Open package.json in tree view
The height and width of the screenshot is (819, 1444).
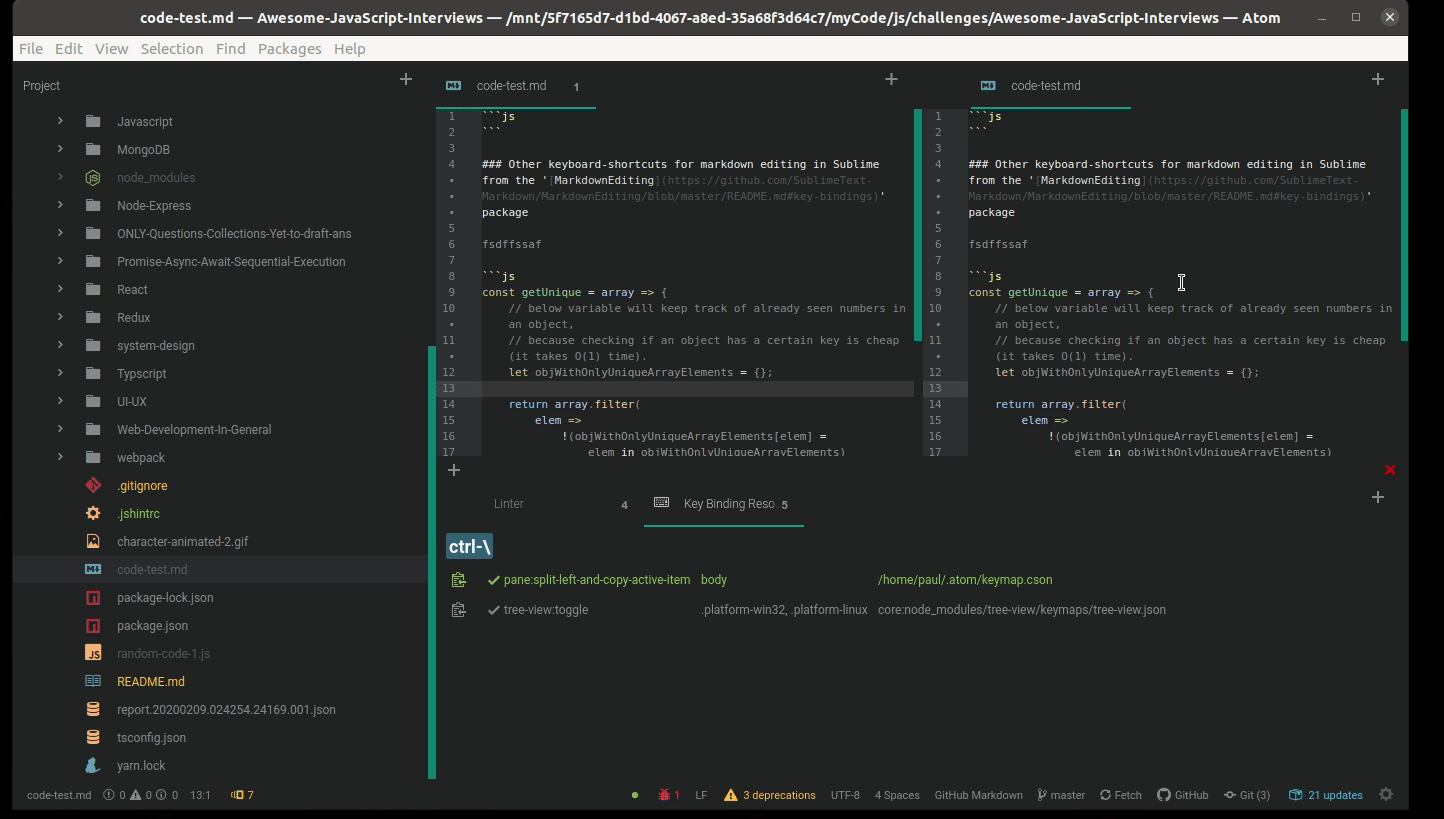[152, 625]
